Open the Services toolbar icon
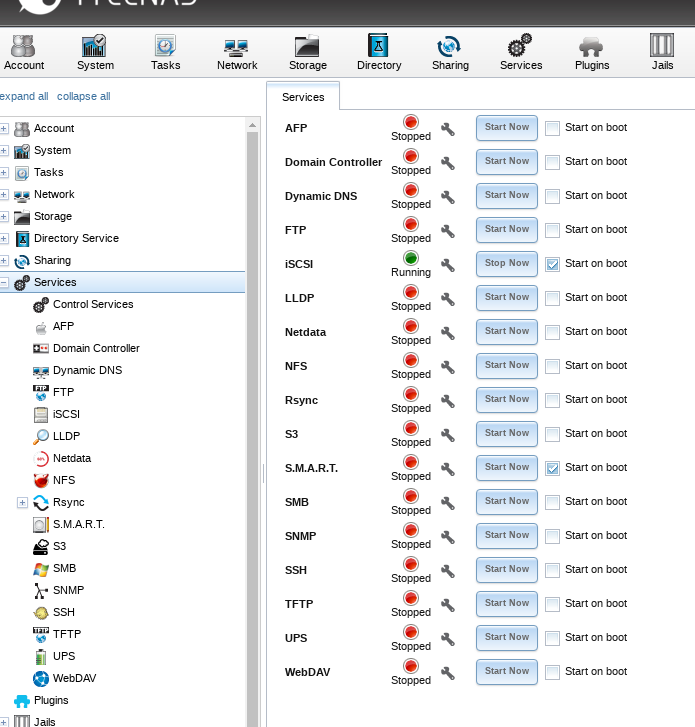Image resolution: width=695 pixels, height=727 pixels. coord(521,52)
